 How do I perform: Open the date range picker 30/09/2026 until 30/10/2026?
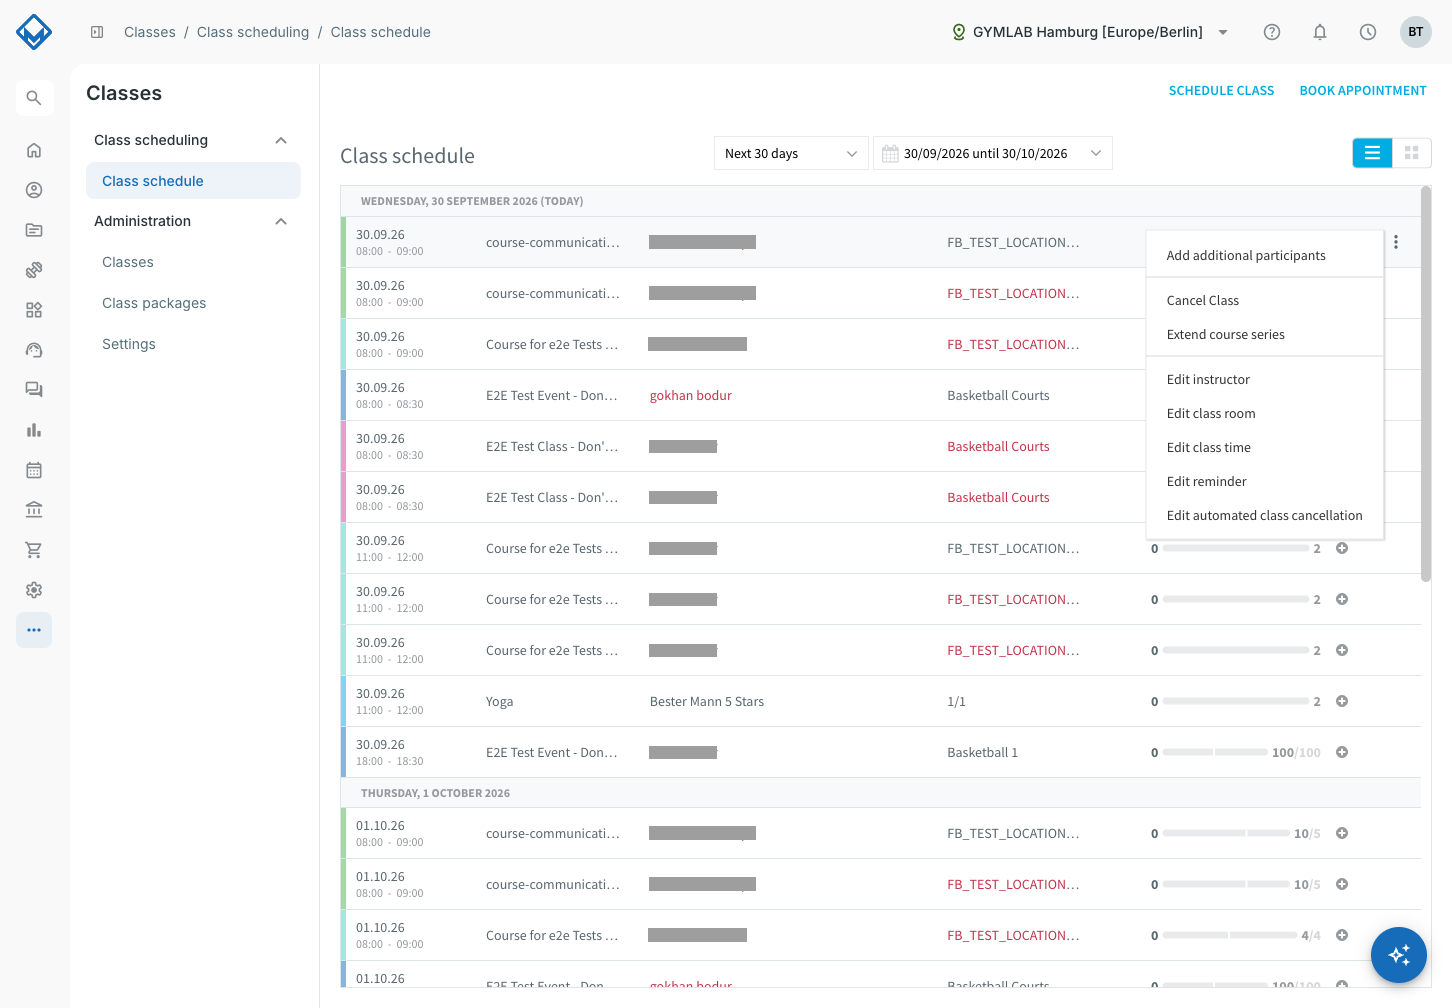click(x=993, y=153)
